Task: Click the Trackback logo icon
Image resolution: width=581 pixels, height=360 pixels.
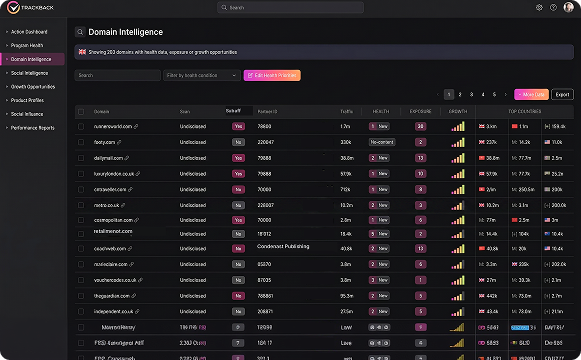Action: tap(13, 7)
